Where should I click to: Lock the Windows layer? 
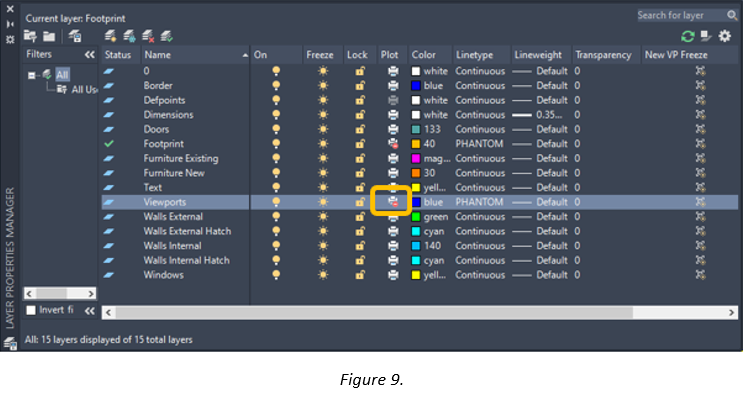pyautogui.click(x=360, y=275)
